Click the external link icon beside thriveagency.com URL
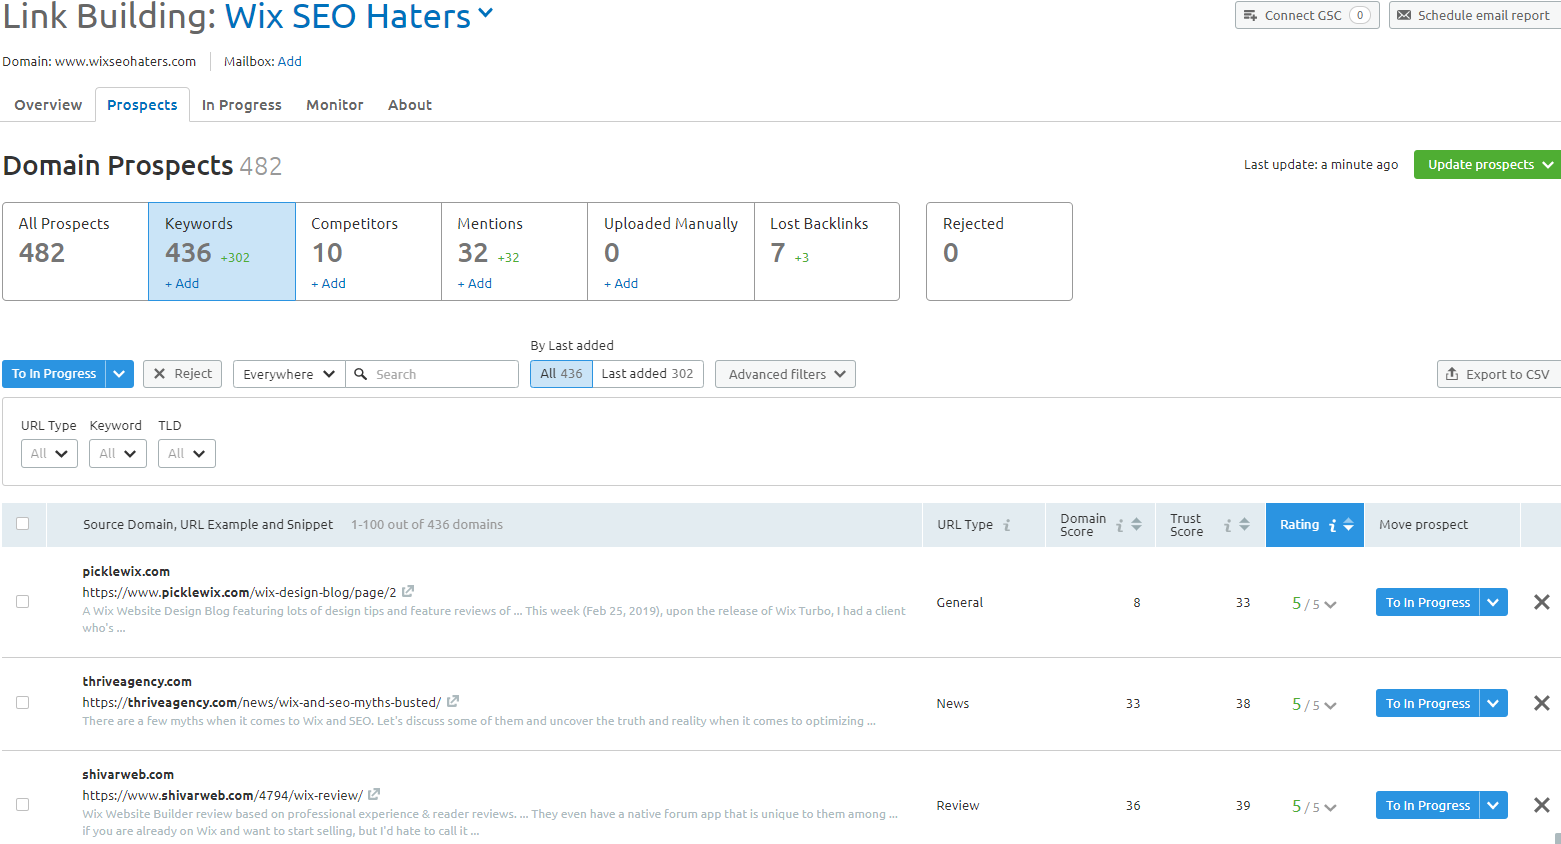This screenshot has height=844, width=1561. [452, 701]
